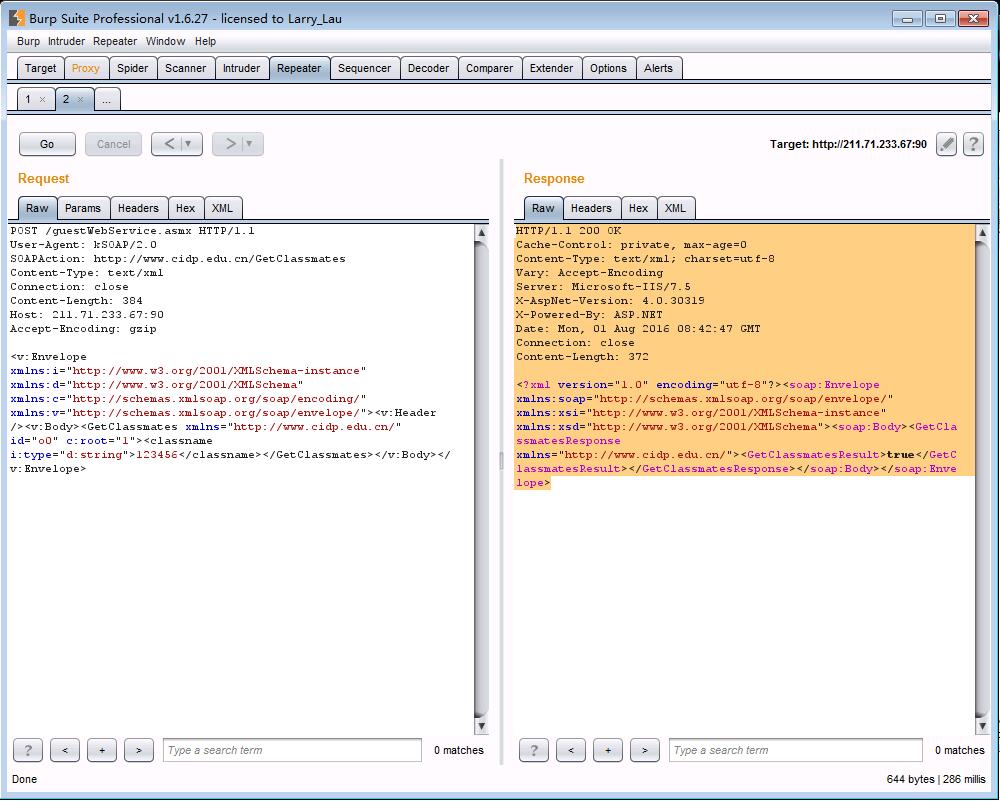This screenshot has width=1000, height=802.
Task: Open the forward history dropdown arrow
Action: point(249,144)
